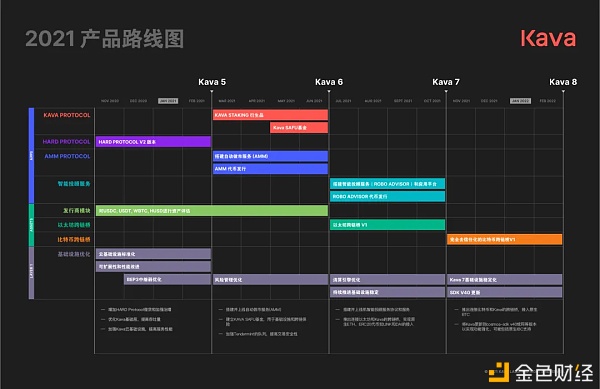Click the 金色财经 watermark logo

541,372
